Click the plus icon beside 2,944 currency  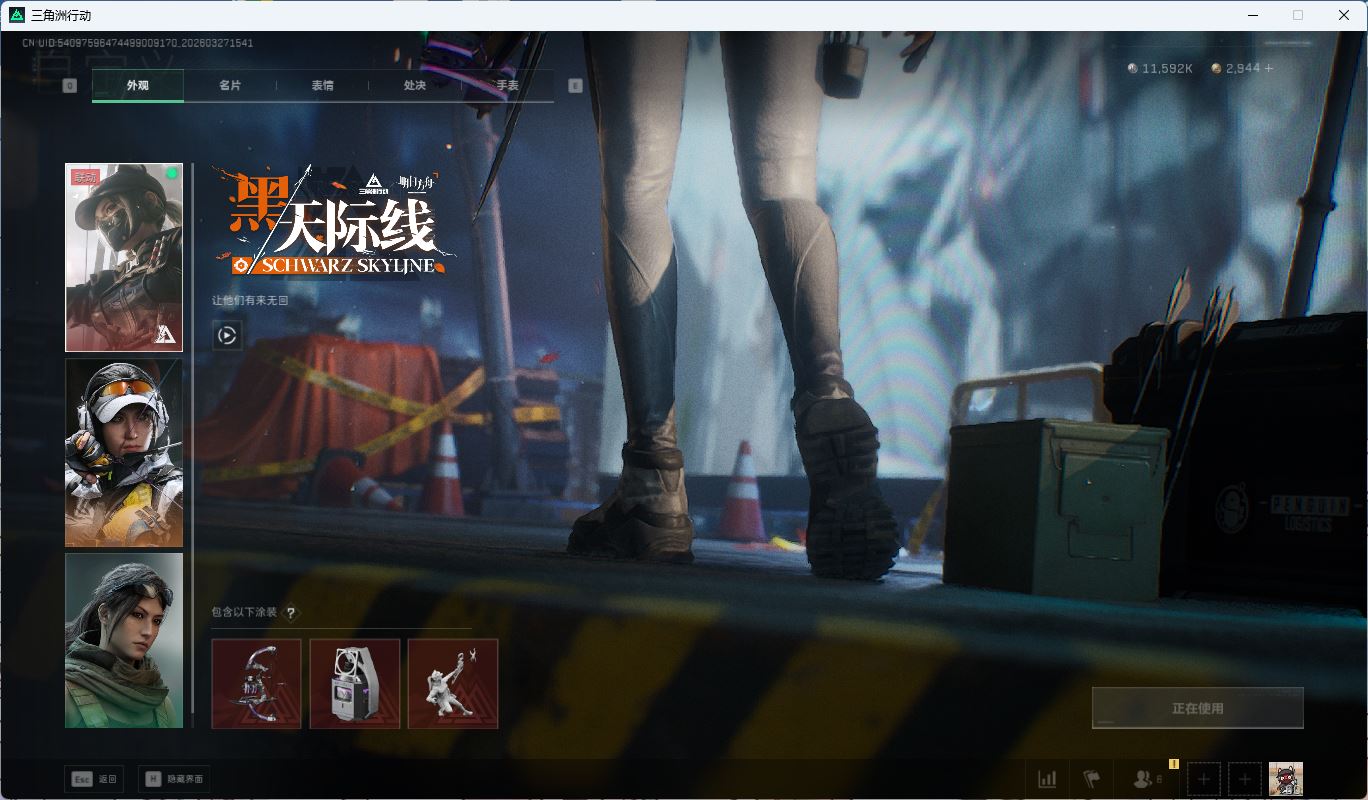coord(1269,68)
